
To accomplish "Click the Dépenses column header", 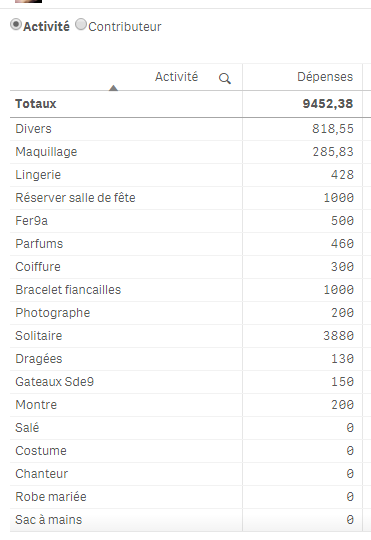I will pyautogui.click(x=325, y=76).
